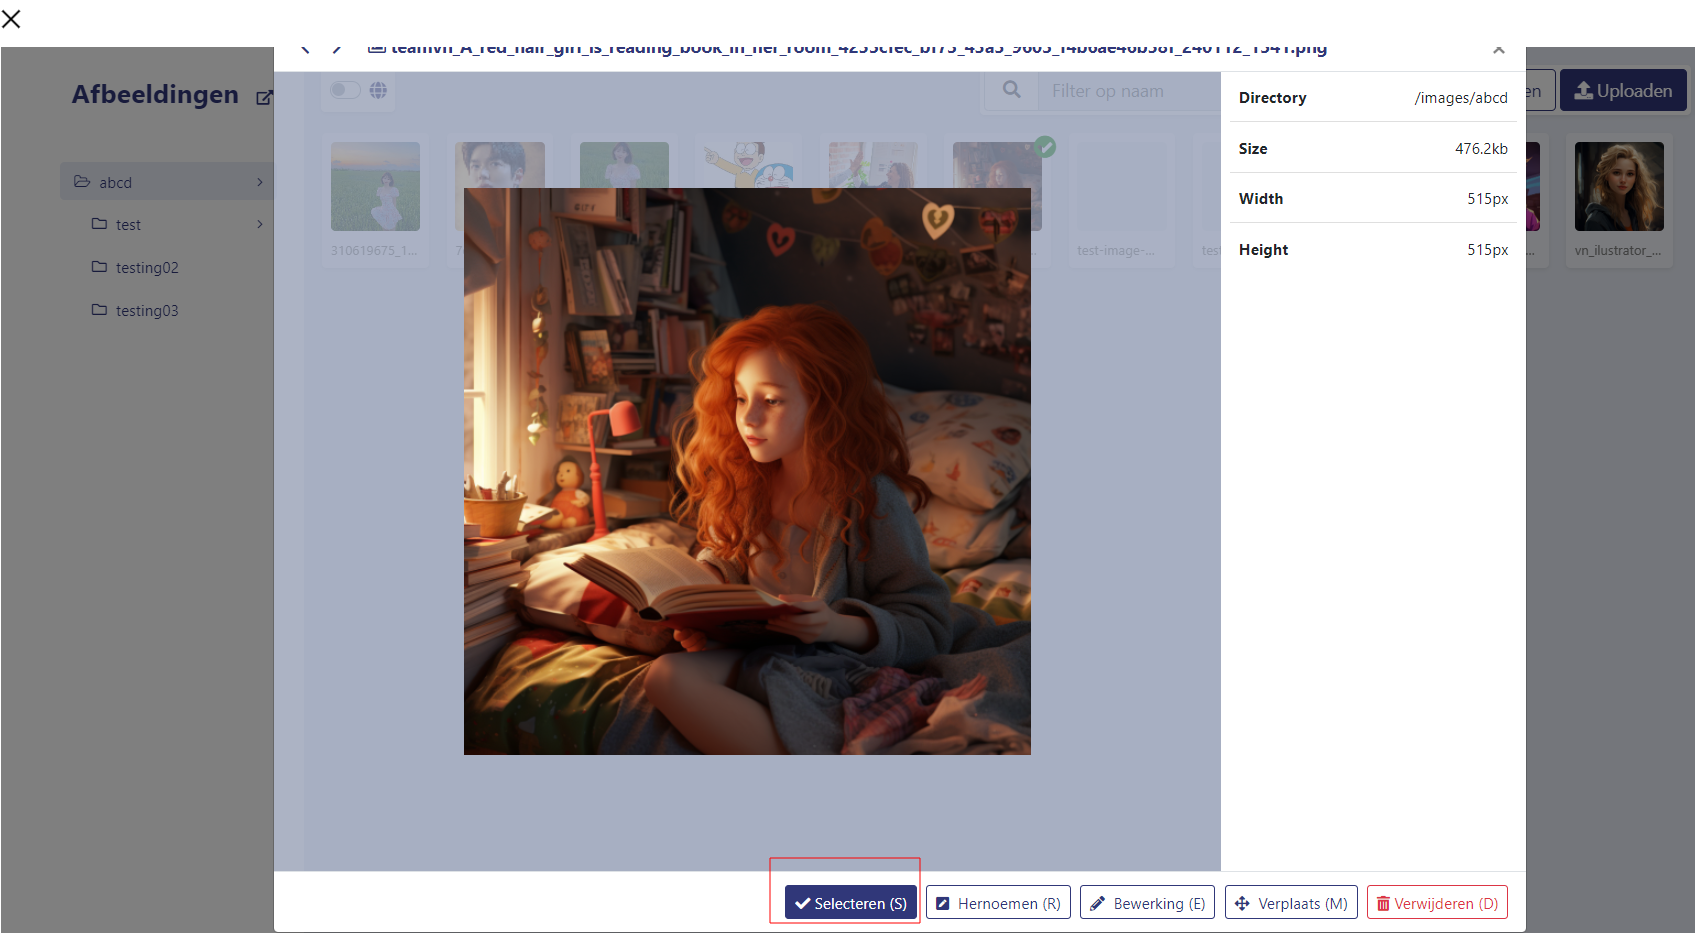The height and width of the screenshot is (933, 1695).
Task: Click the Verwijderen (D) delete button
Action: (x=1436, y=903)
